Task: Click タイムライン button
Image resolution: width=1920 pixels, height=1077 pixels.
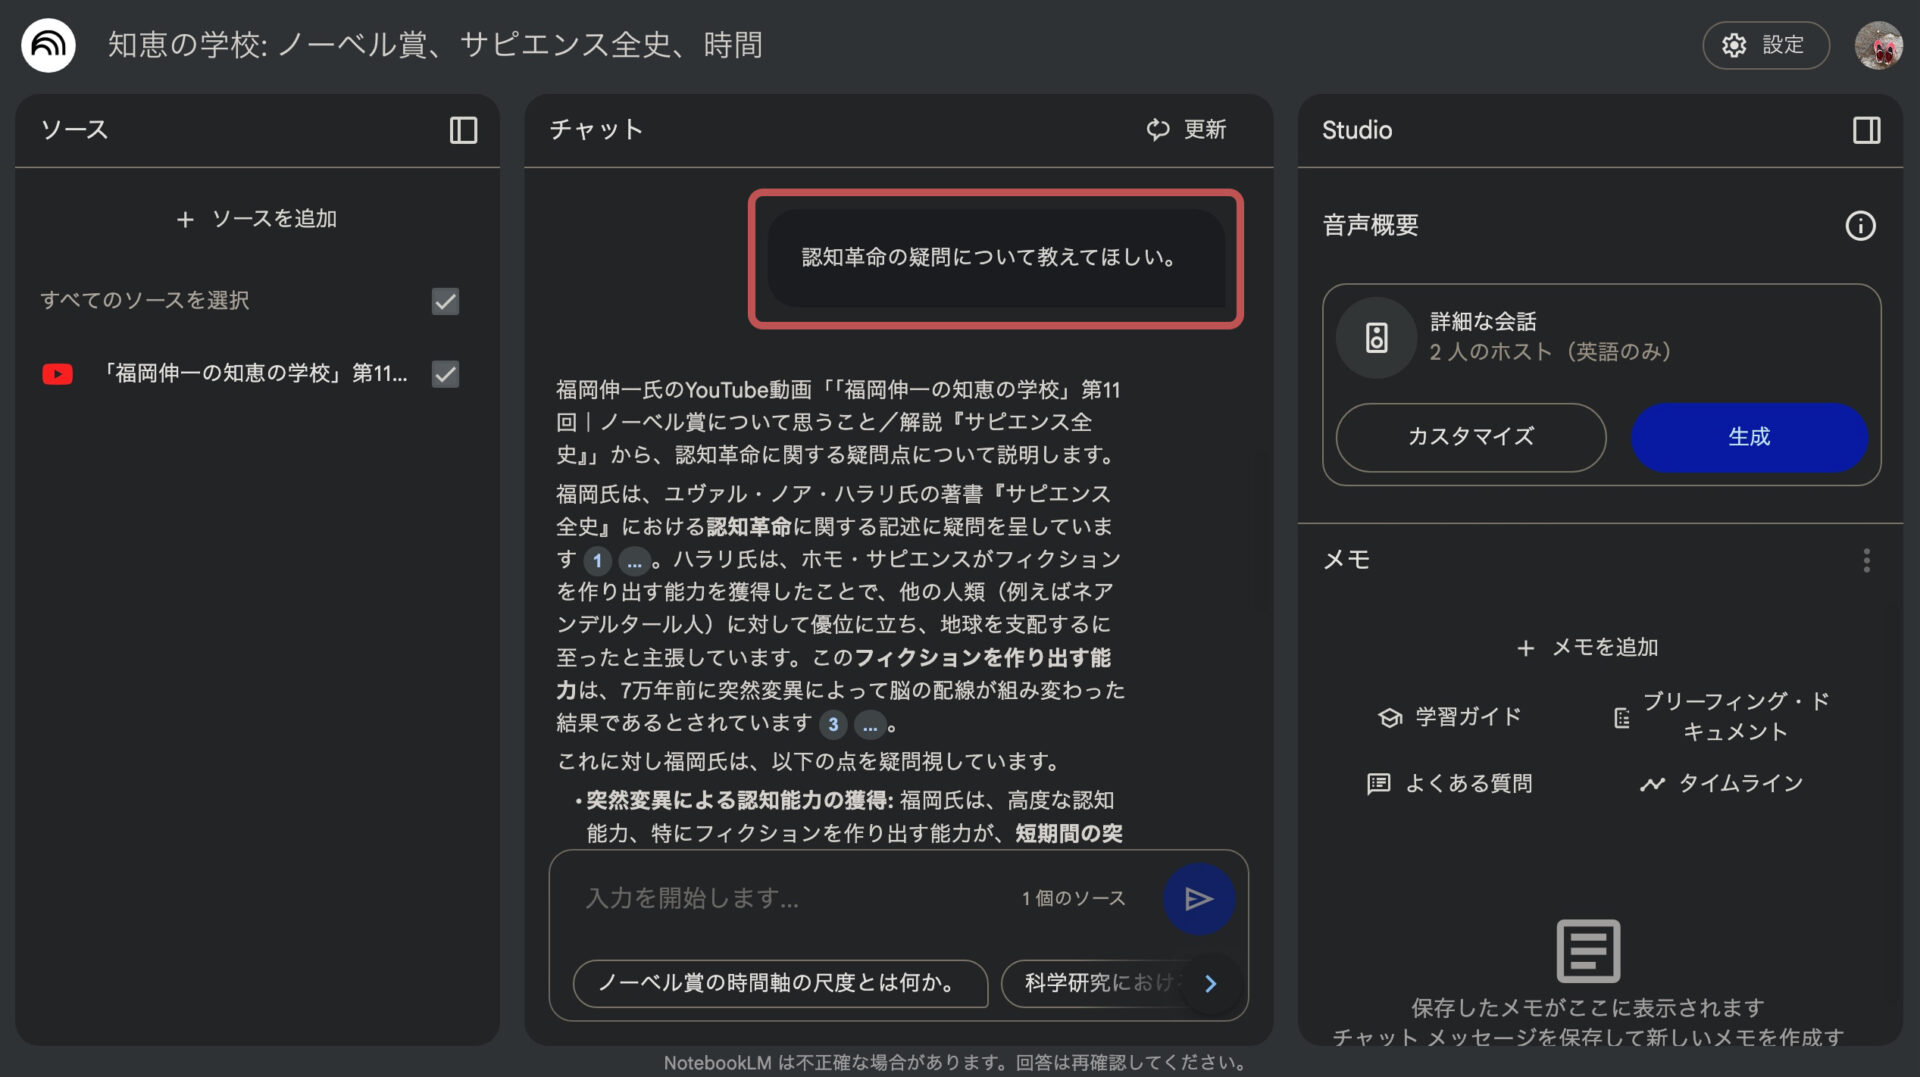Action: [1721, 784]
